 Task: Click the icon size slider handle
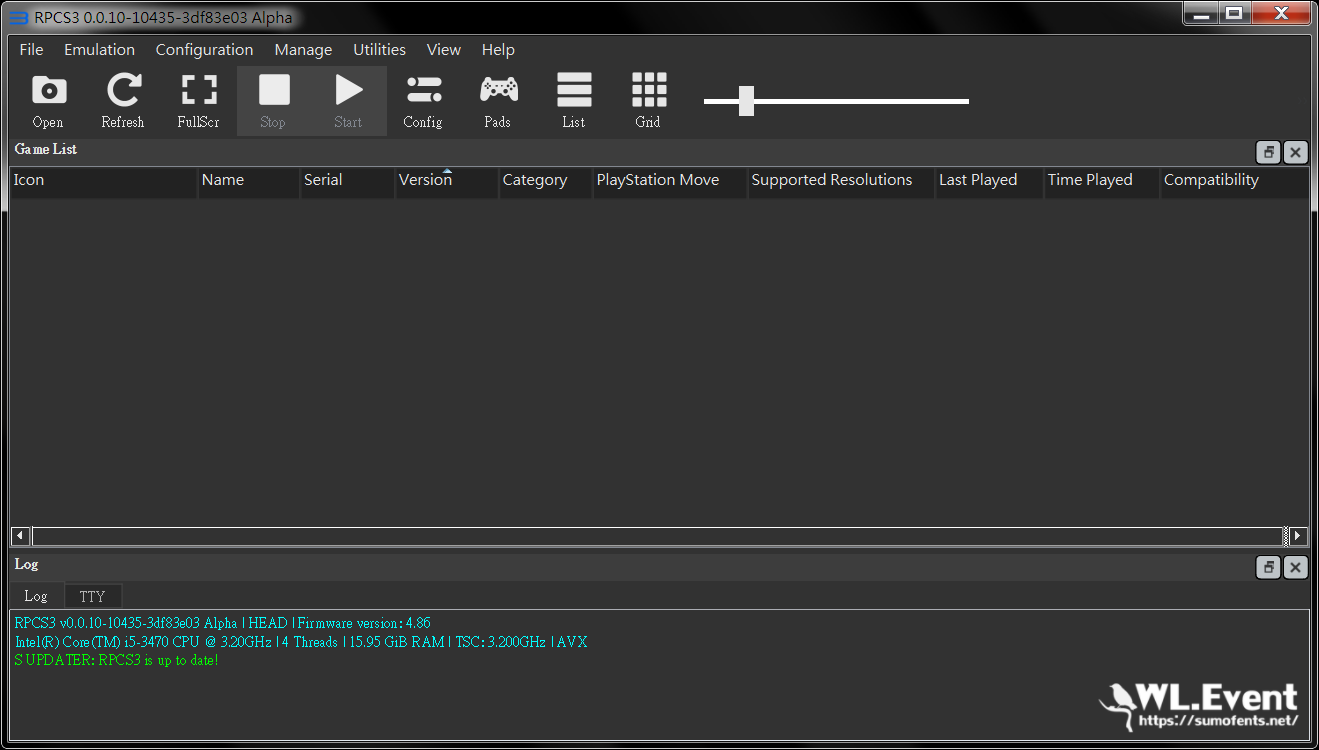pyautogui.click(x=746, y=101)
